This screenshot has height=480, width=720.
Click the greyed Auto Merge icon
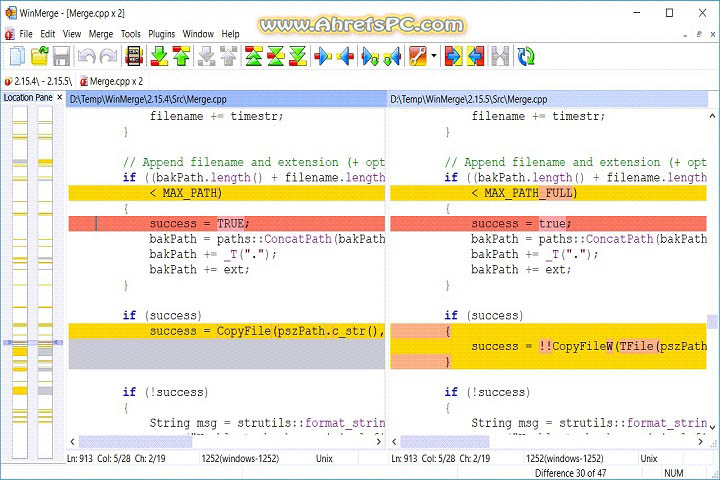[500, 56]
